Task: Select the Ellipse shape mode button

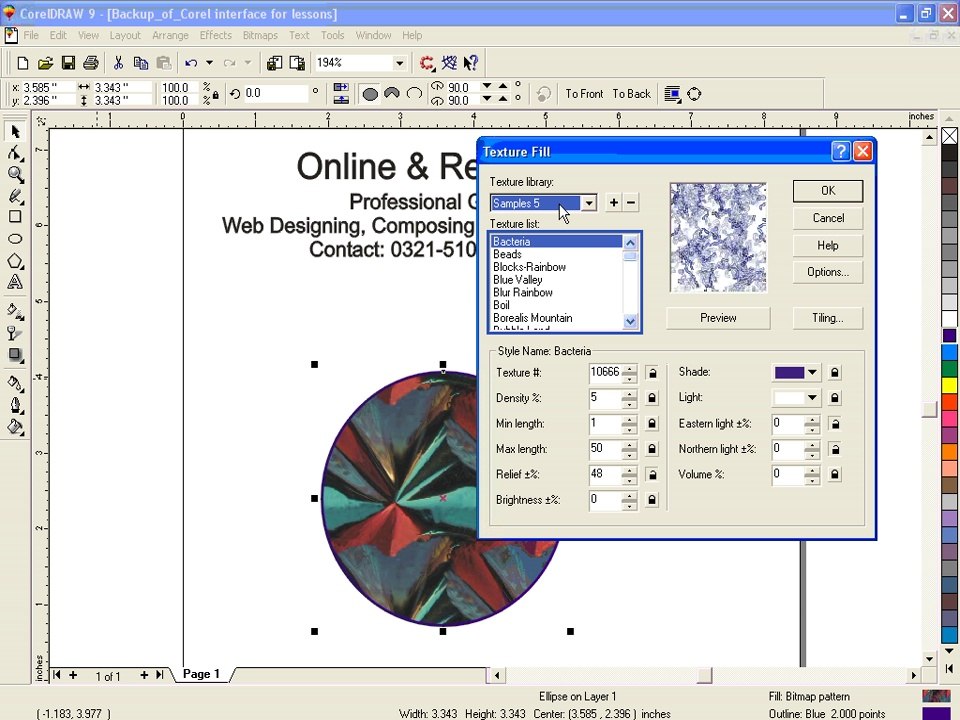Action: (370, 94)
